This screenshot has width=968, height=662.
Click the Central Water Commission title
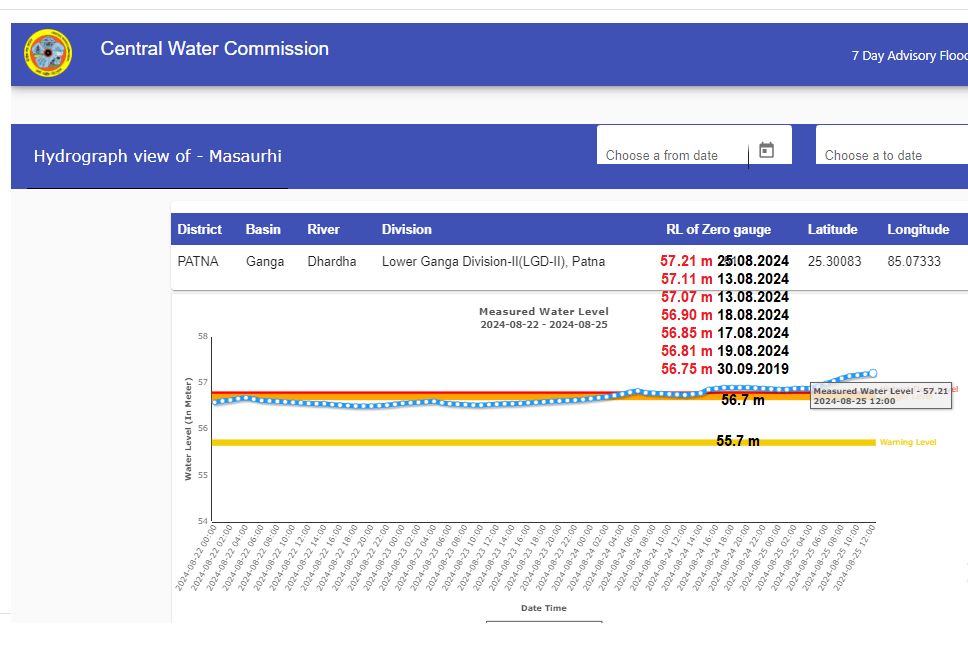214,49
